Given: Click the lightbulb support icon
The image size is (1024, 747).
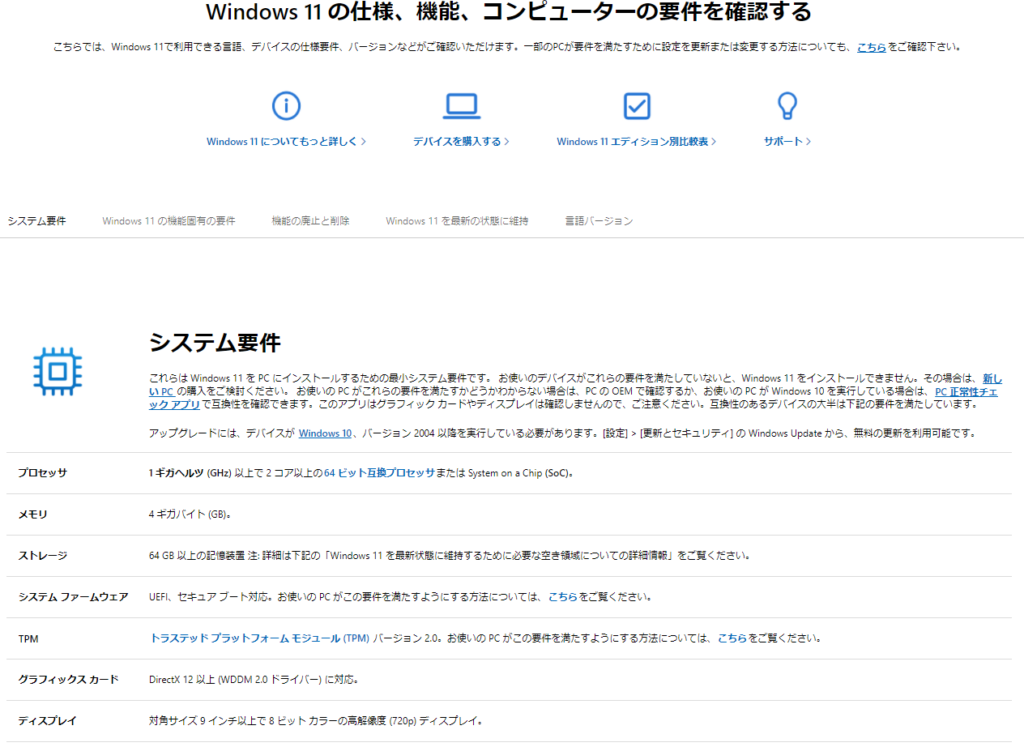Looking at the screenshot, I should 787,106.
